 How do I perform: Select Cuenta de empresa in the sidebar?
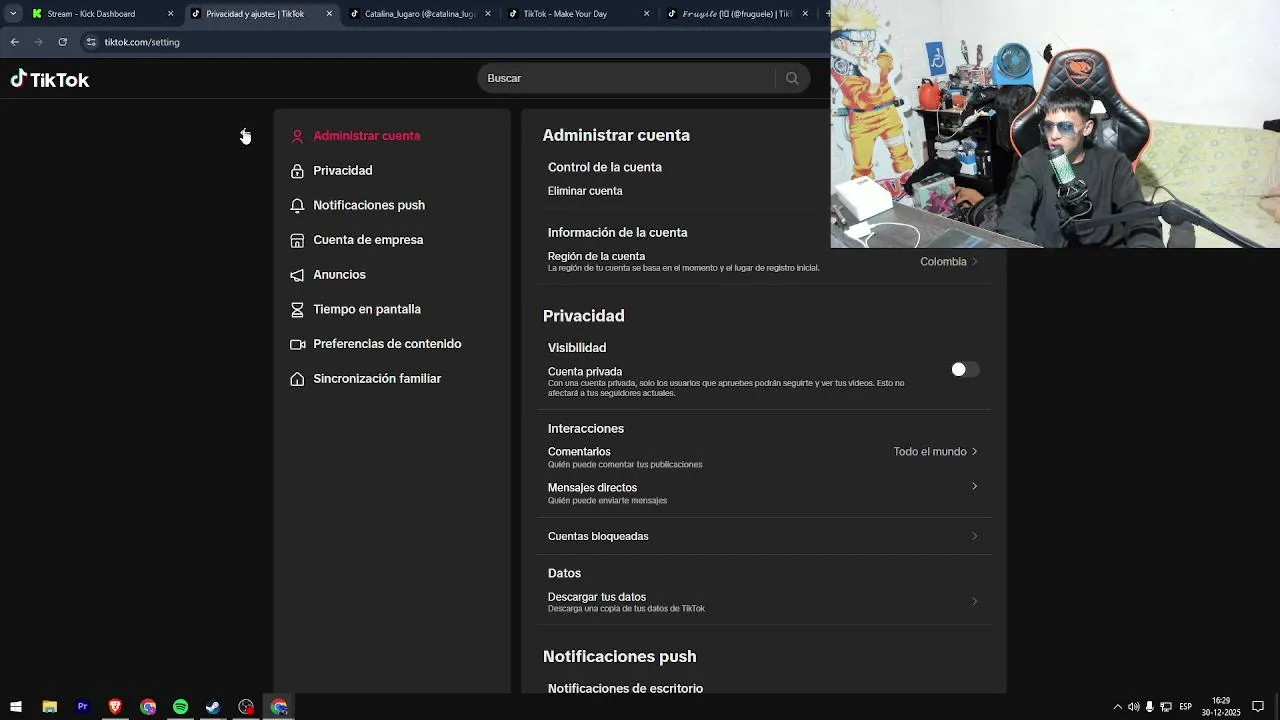[368, 240]
